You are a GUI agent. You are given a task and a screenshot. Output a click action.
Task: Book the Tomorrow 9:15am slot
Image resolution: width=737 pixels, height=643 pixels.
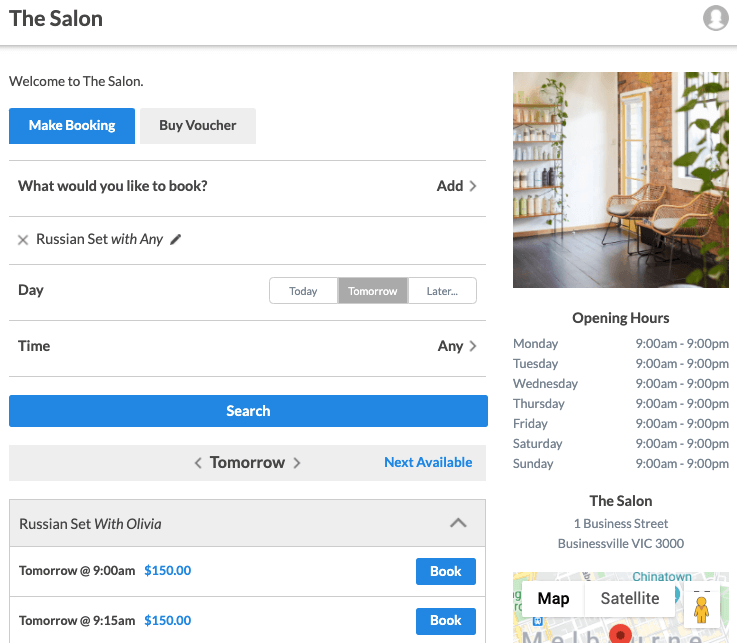click(446, 620)
